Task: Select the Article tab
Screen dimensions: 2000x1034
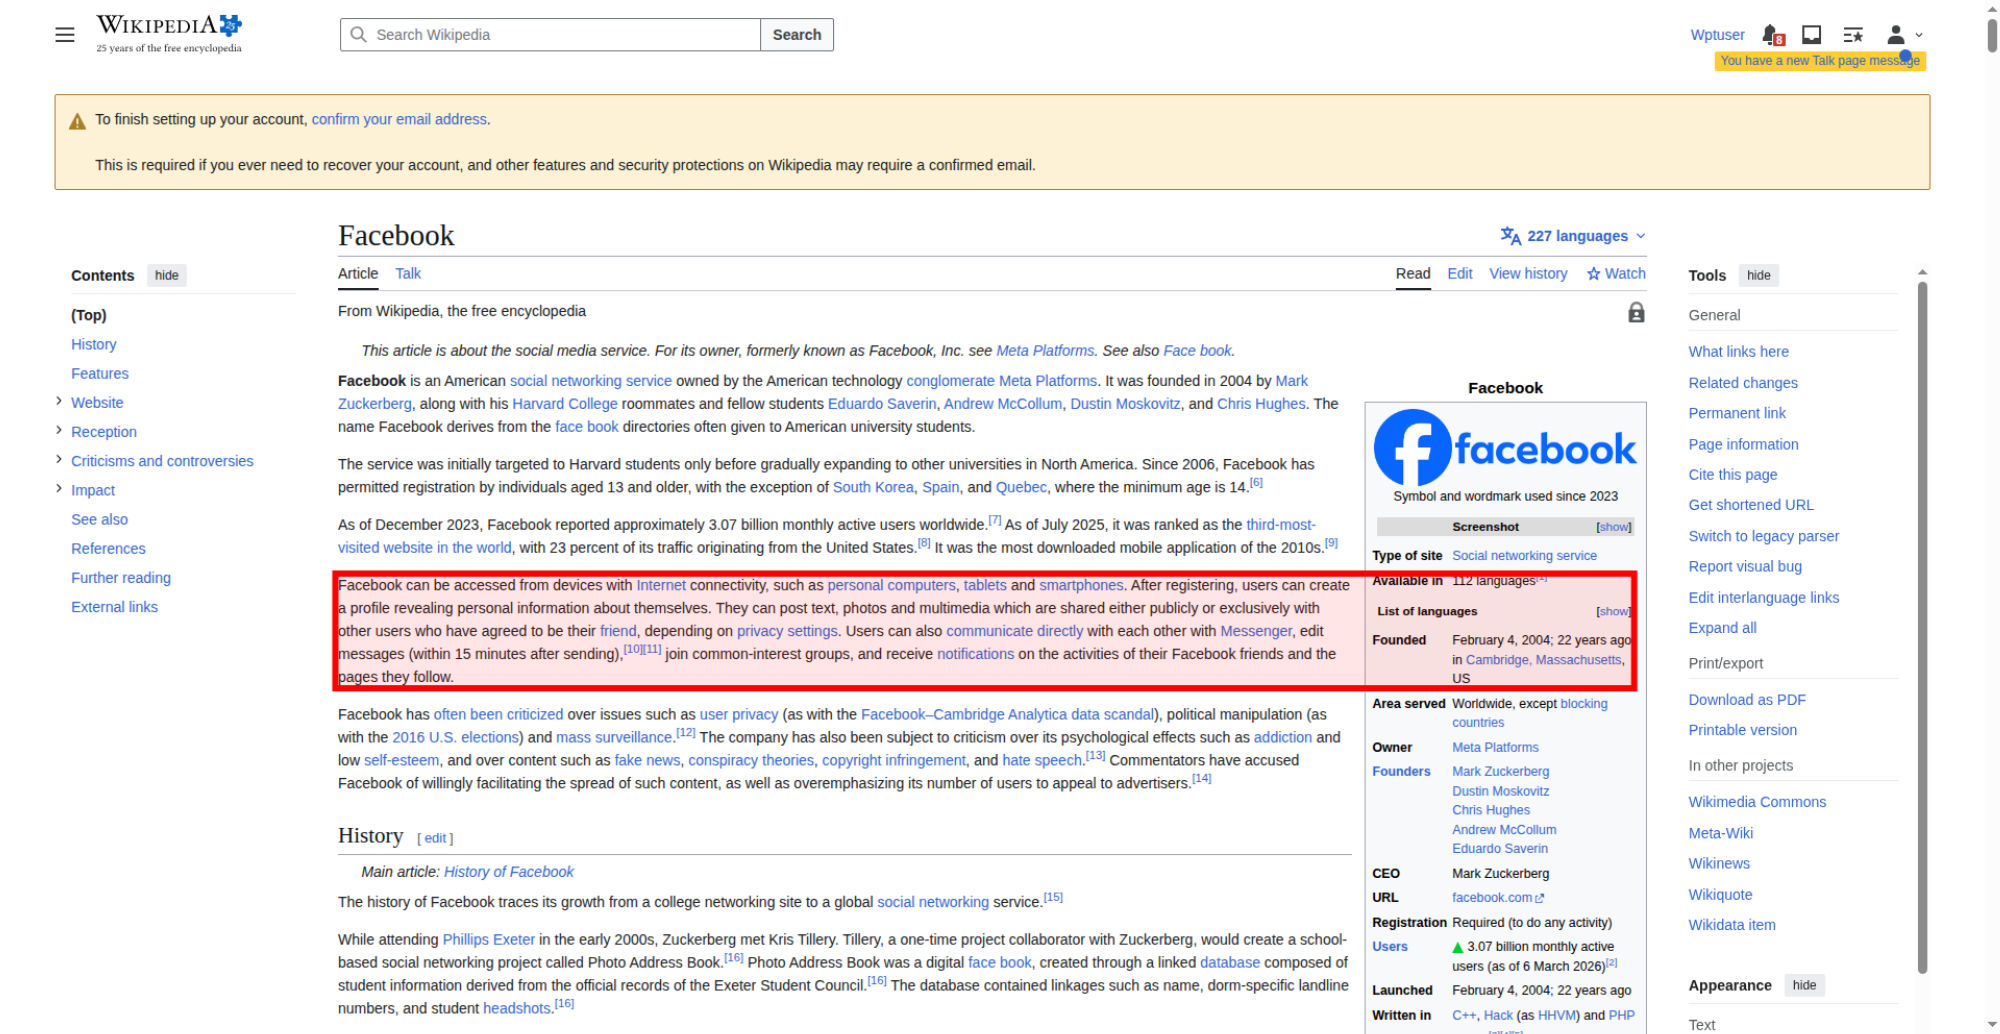Action: click(x=358, y=274)
